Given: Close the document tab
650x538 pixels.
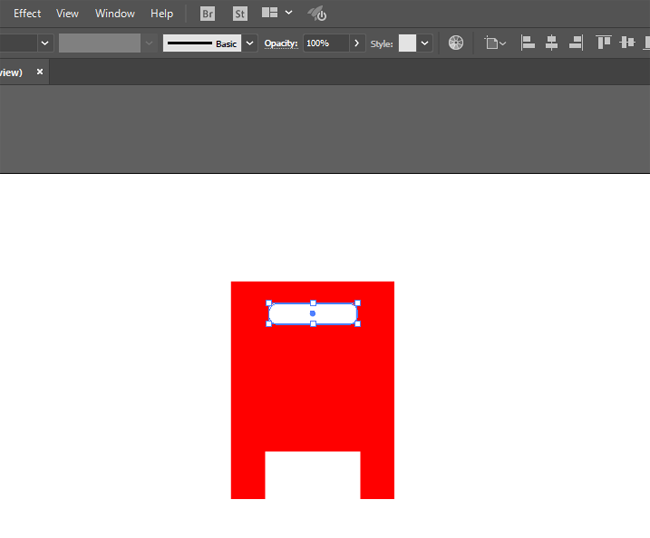Looking at the screenshot, I should (40, 72).
